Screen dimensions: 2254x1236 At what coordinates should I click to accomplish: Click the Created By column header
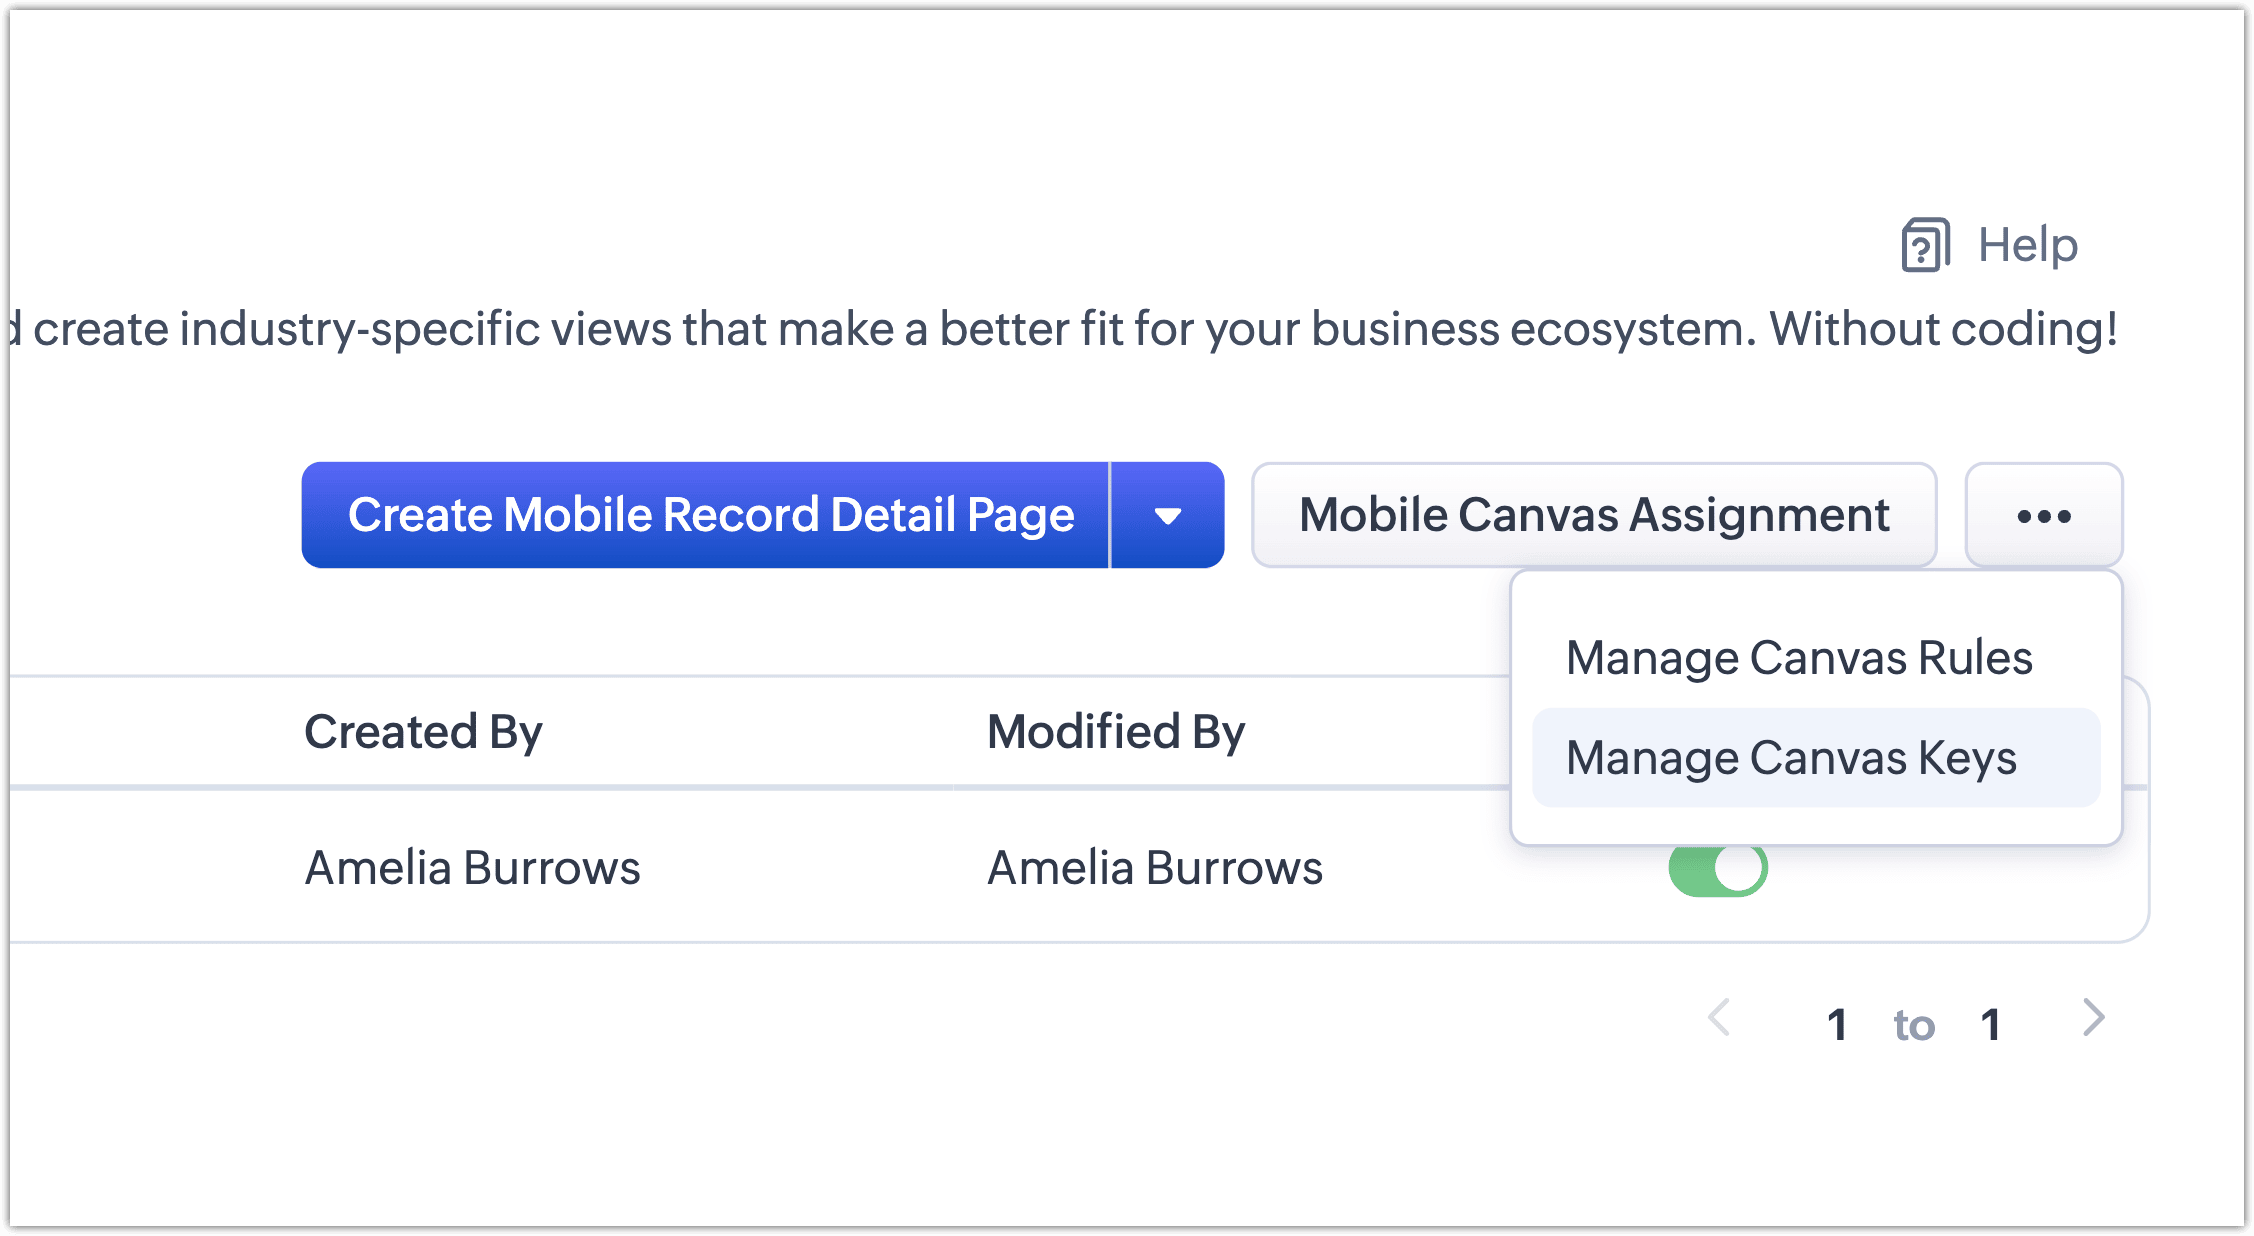423,732
